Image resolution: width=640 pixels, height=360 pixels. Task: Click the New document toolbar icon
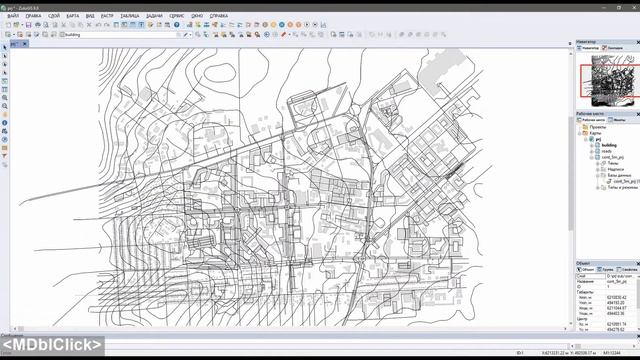click(x=8, y=25)
